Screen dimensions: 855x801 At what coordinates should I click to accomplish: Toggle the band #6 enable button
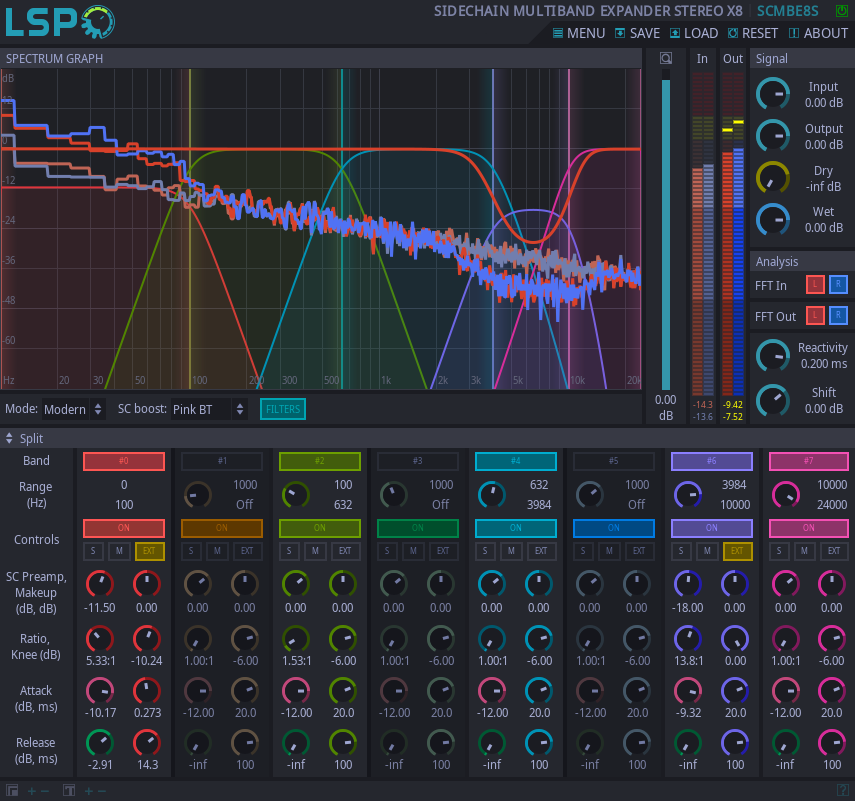click(x=712, y=461)
